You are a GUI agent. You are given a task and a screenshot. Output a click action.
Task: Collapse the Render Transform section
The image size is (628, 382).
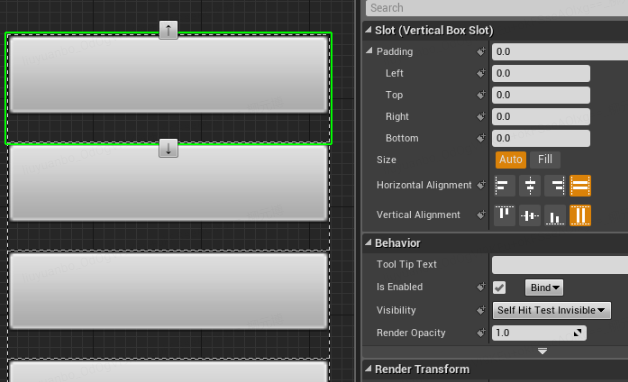(x=368, y=368)
